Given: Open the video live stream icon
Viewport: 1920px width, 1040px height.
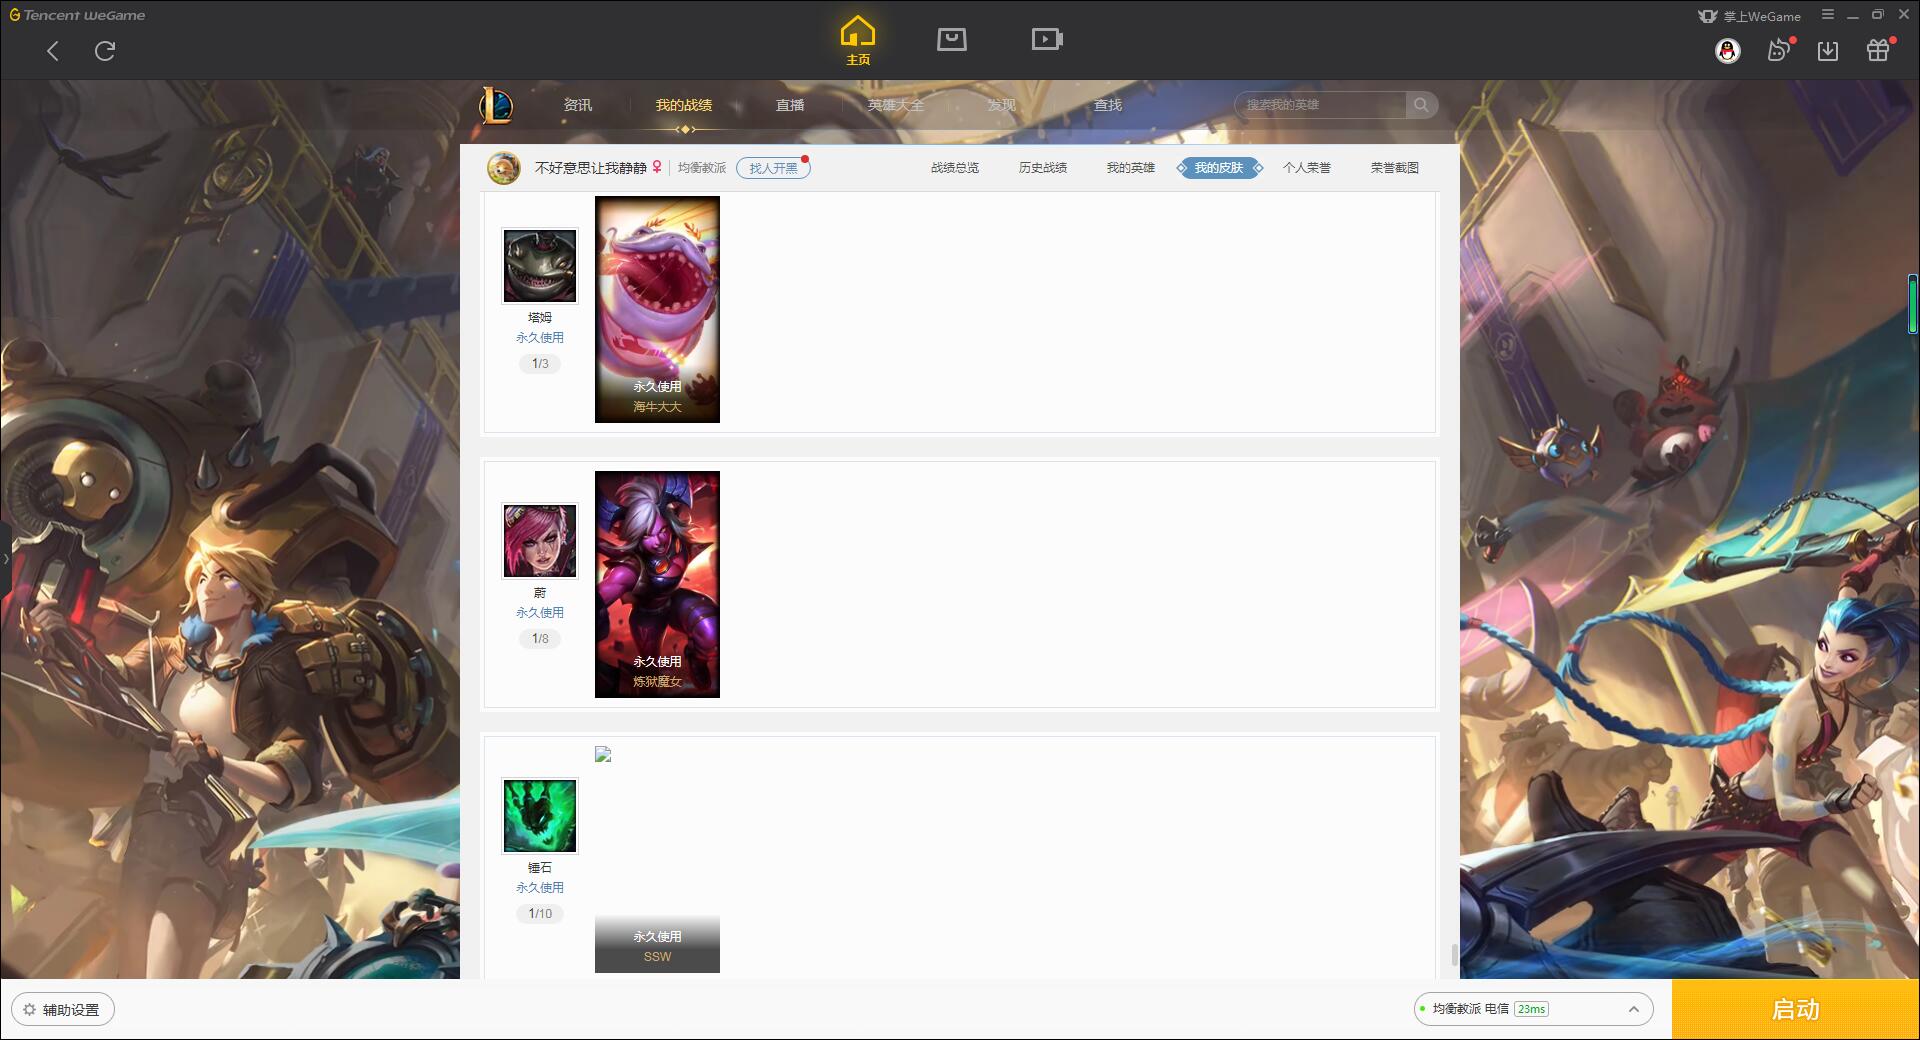Looking at the screenshot, I should (x=1047, y=39).
